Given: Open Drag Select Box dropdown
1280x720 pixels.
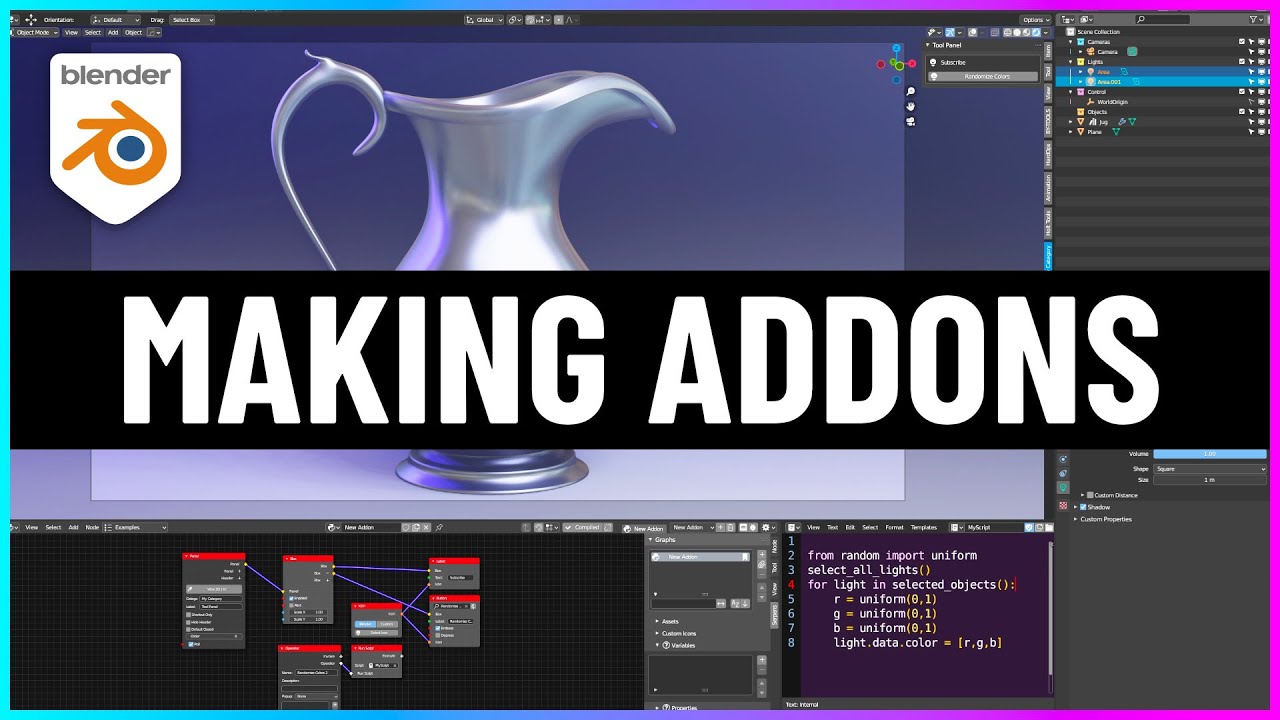Looking at the screenshot, I should point(192,19).
